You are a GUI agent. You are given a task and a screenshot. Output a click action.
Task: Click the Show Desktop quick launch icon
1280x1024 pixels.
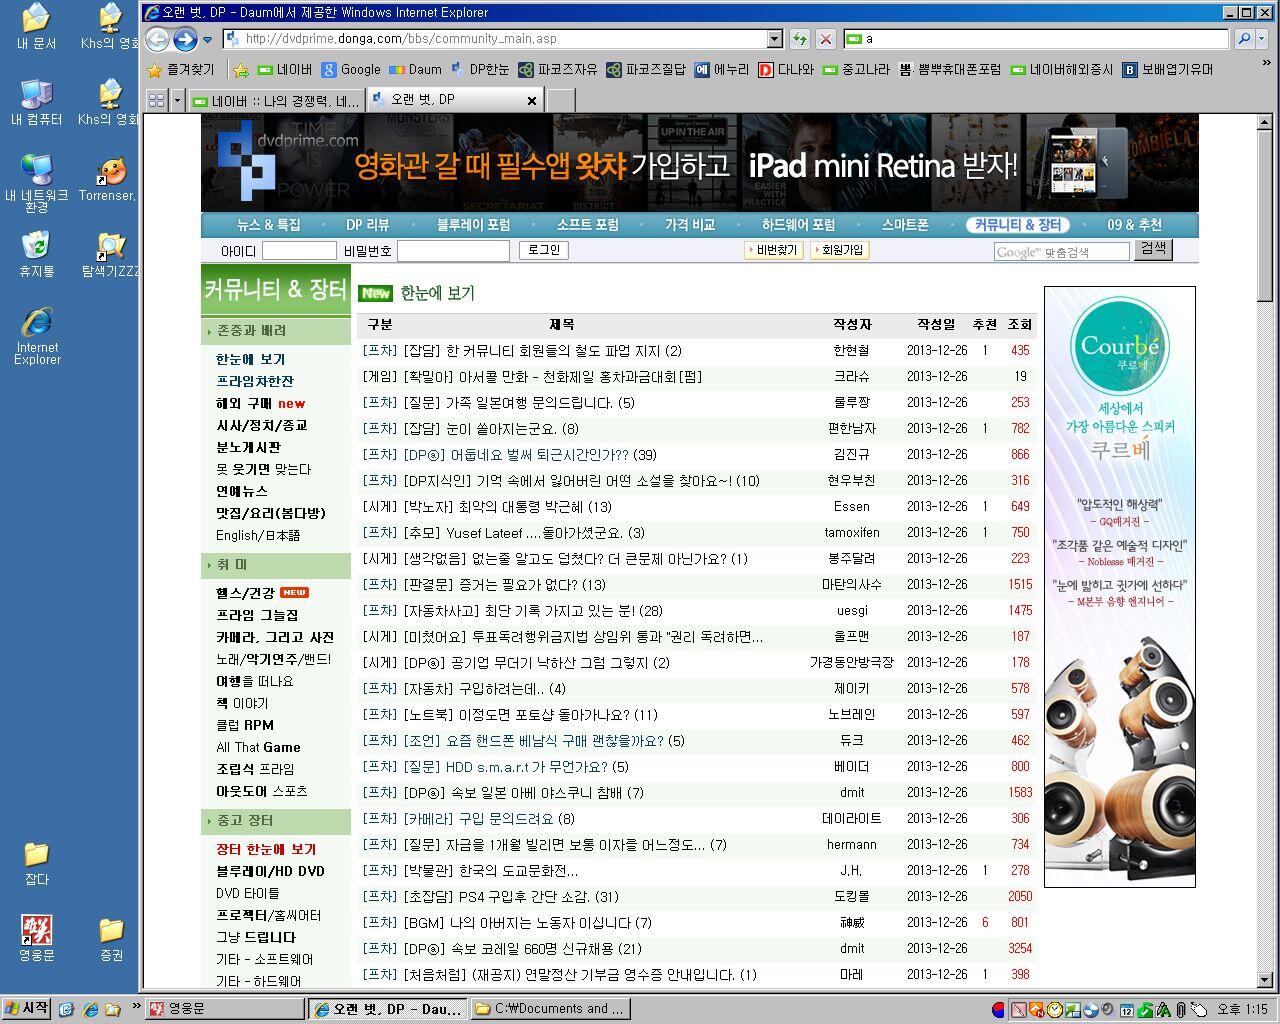pyautogui.click(x=67, y=1009)
